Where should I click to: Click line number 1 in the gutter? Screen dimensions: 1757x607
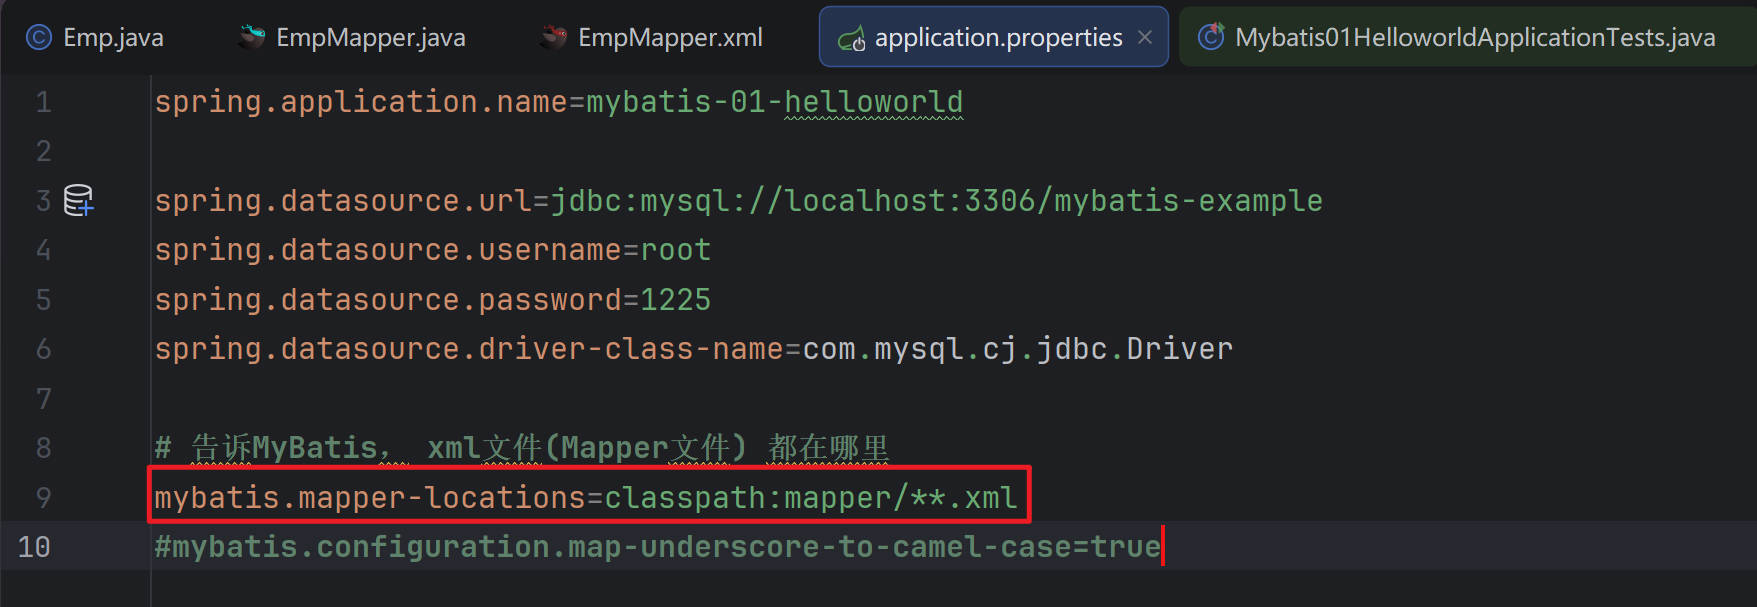(43, 102)
